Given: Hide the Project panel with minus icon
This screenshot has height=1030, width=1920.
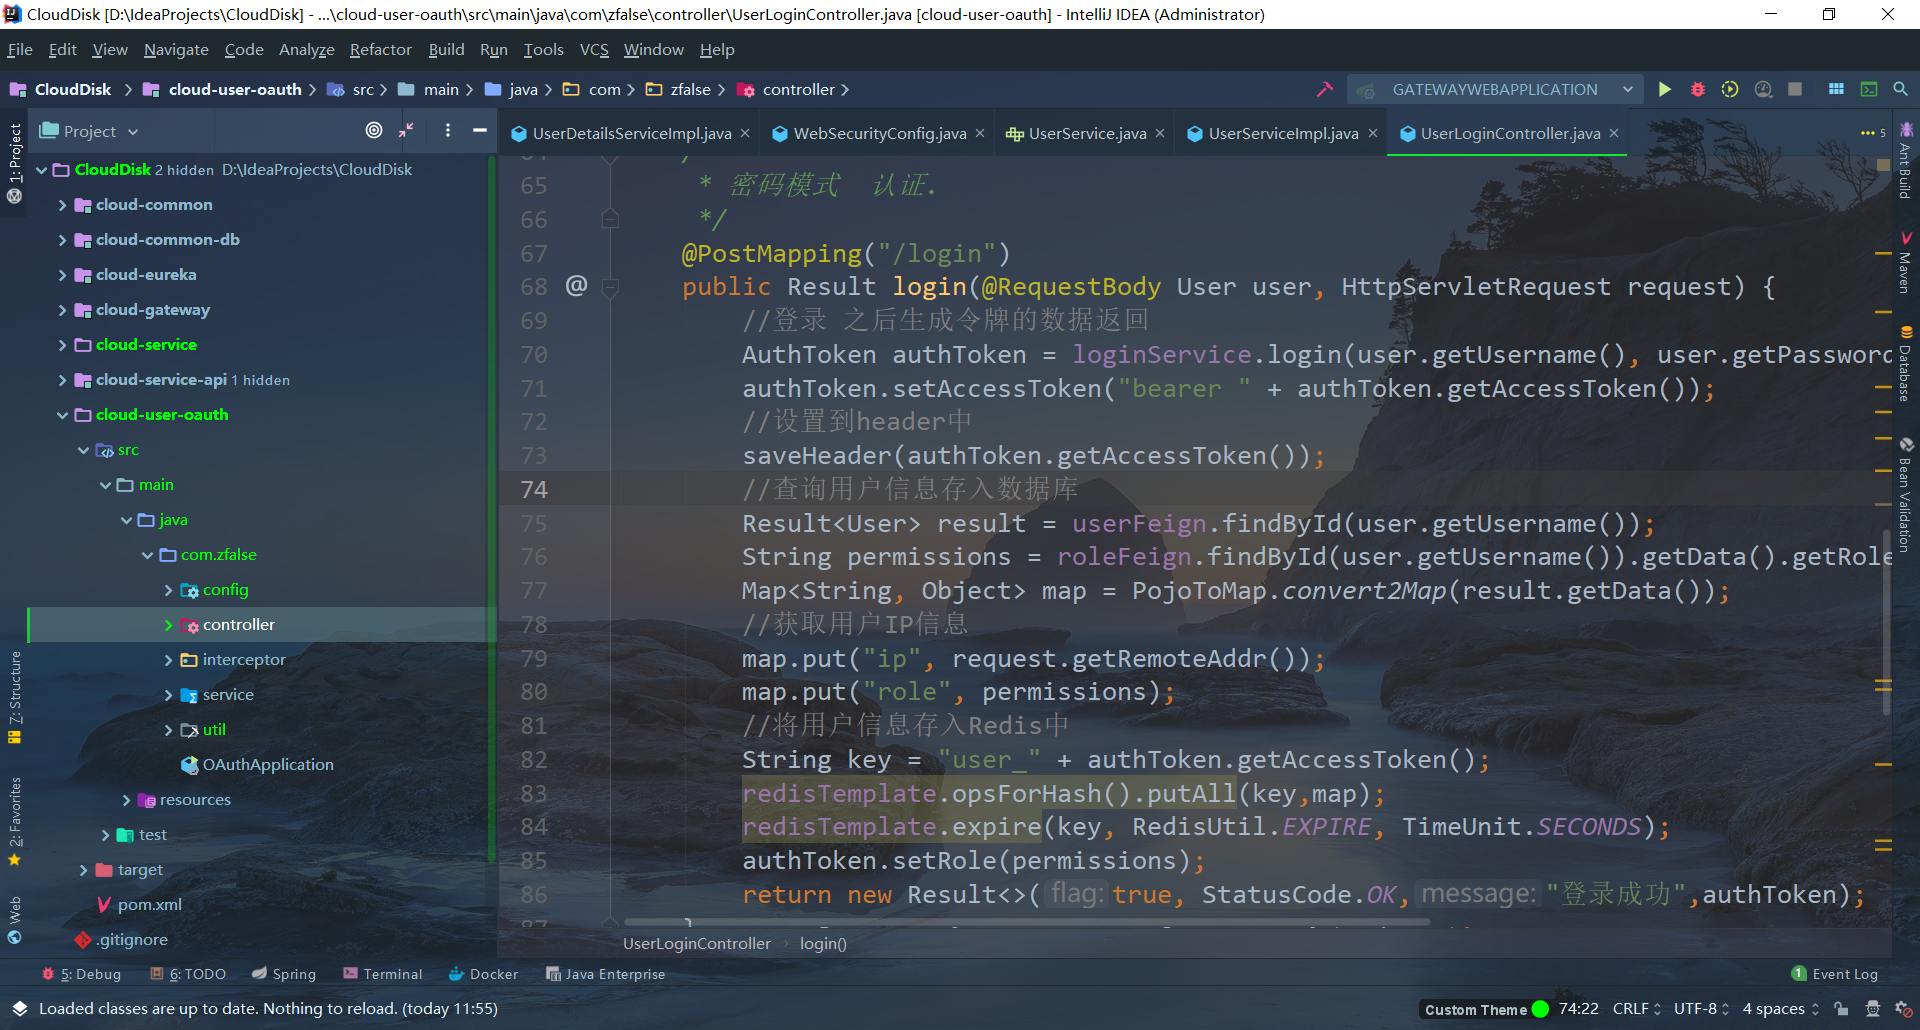Looking at the screenshot, I should click(480, 130).
